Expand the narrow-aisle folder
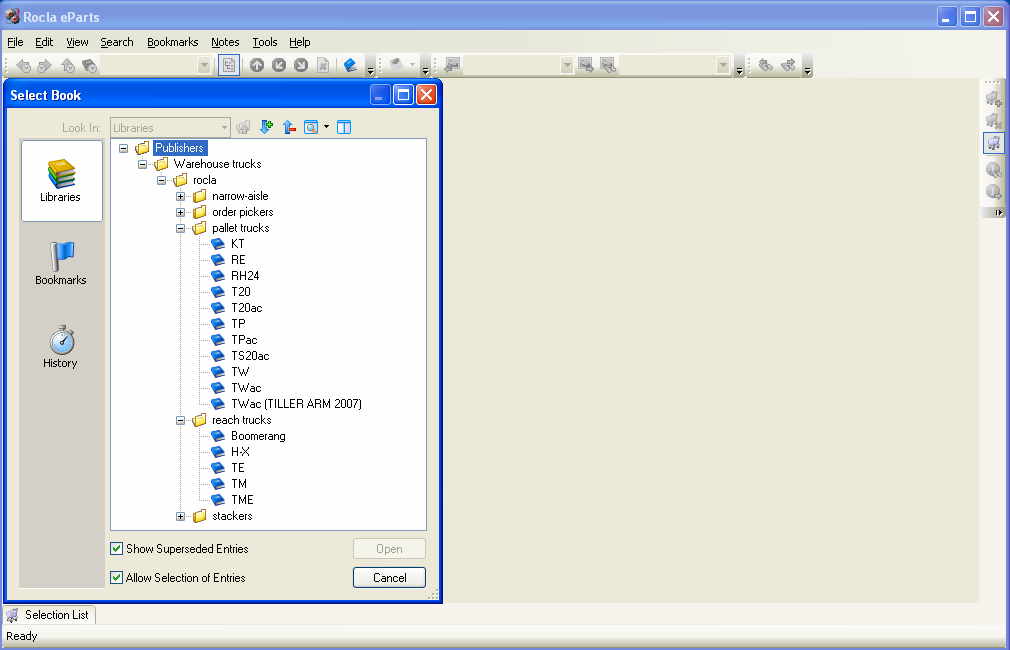This screenshot has height=650, width=1010. click(180, 196)
